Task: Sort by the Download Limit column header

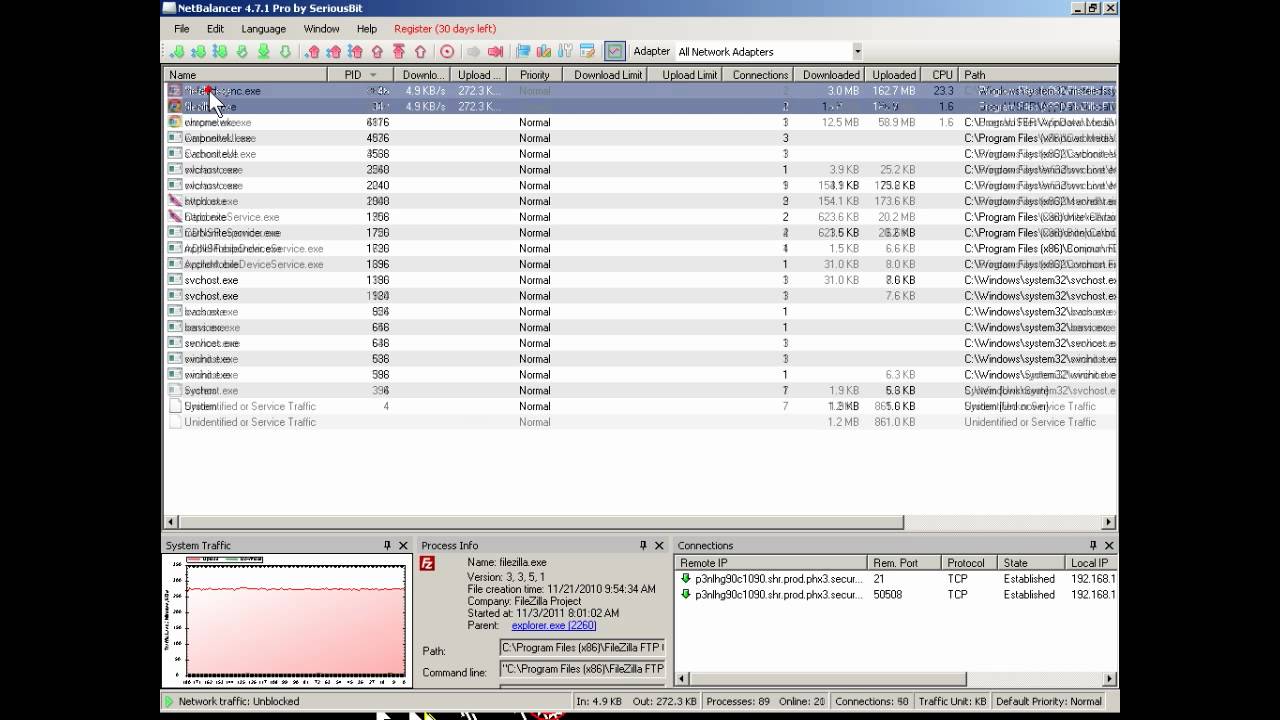Action: click(607, 75)
